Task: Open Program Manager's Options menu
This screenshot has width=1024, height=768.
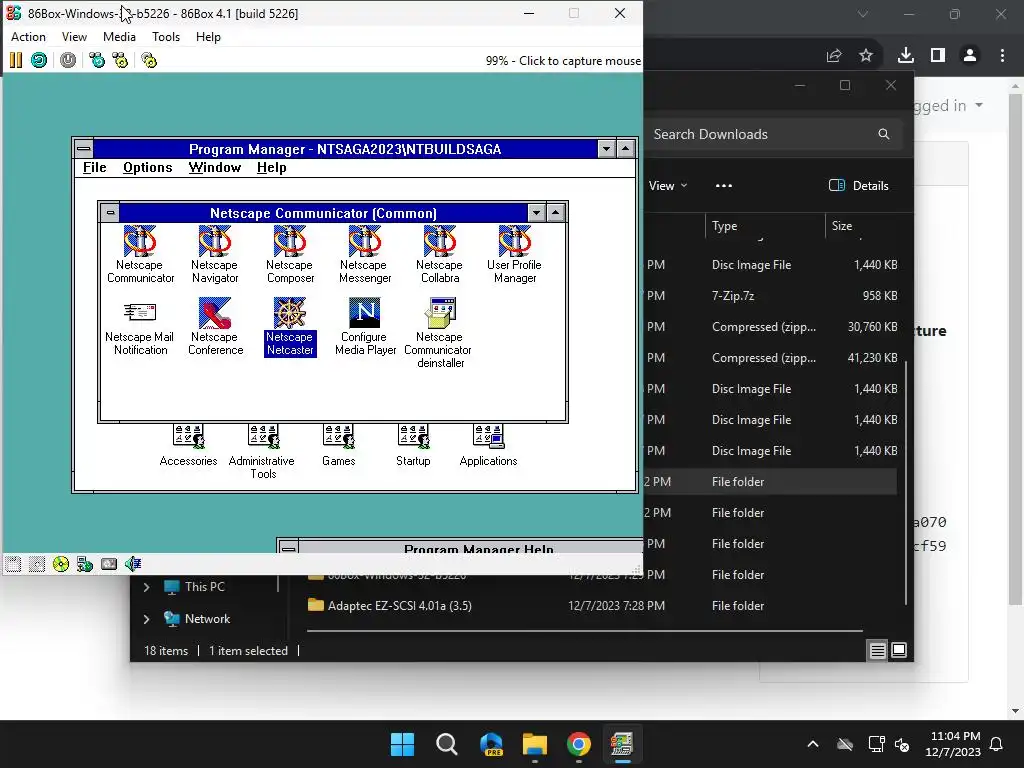Action: (x=148, y=168)
